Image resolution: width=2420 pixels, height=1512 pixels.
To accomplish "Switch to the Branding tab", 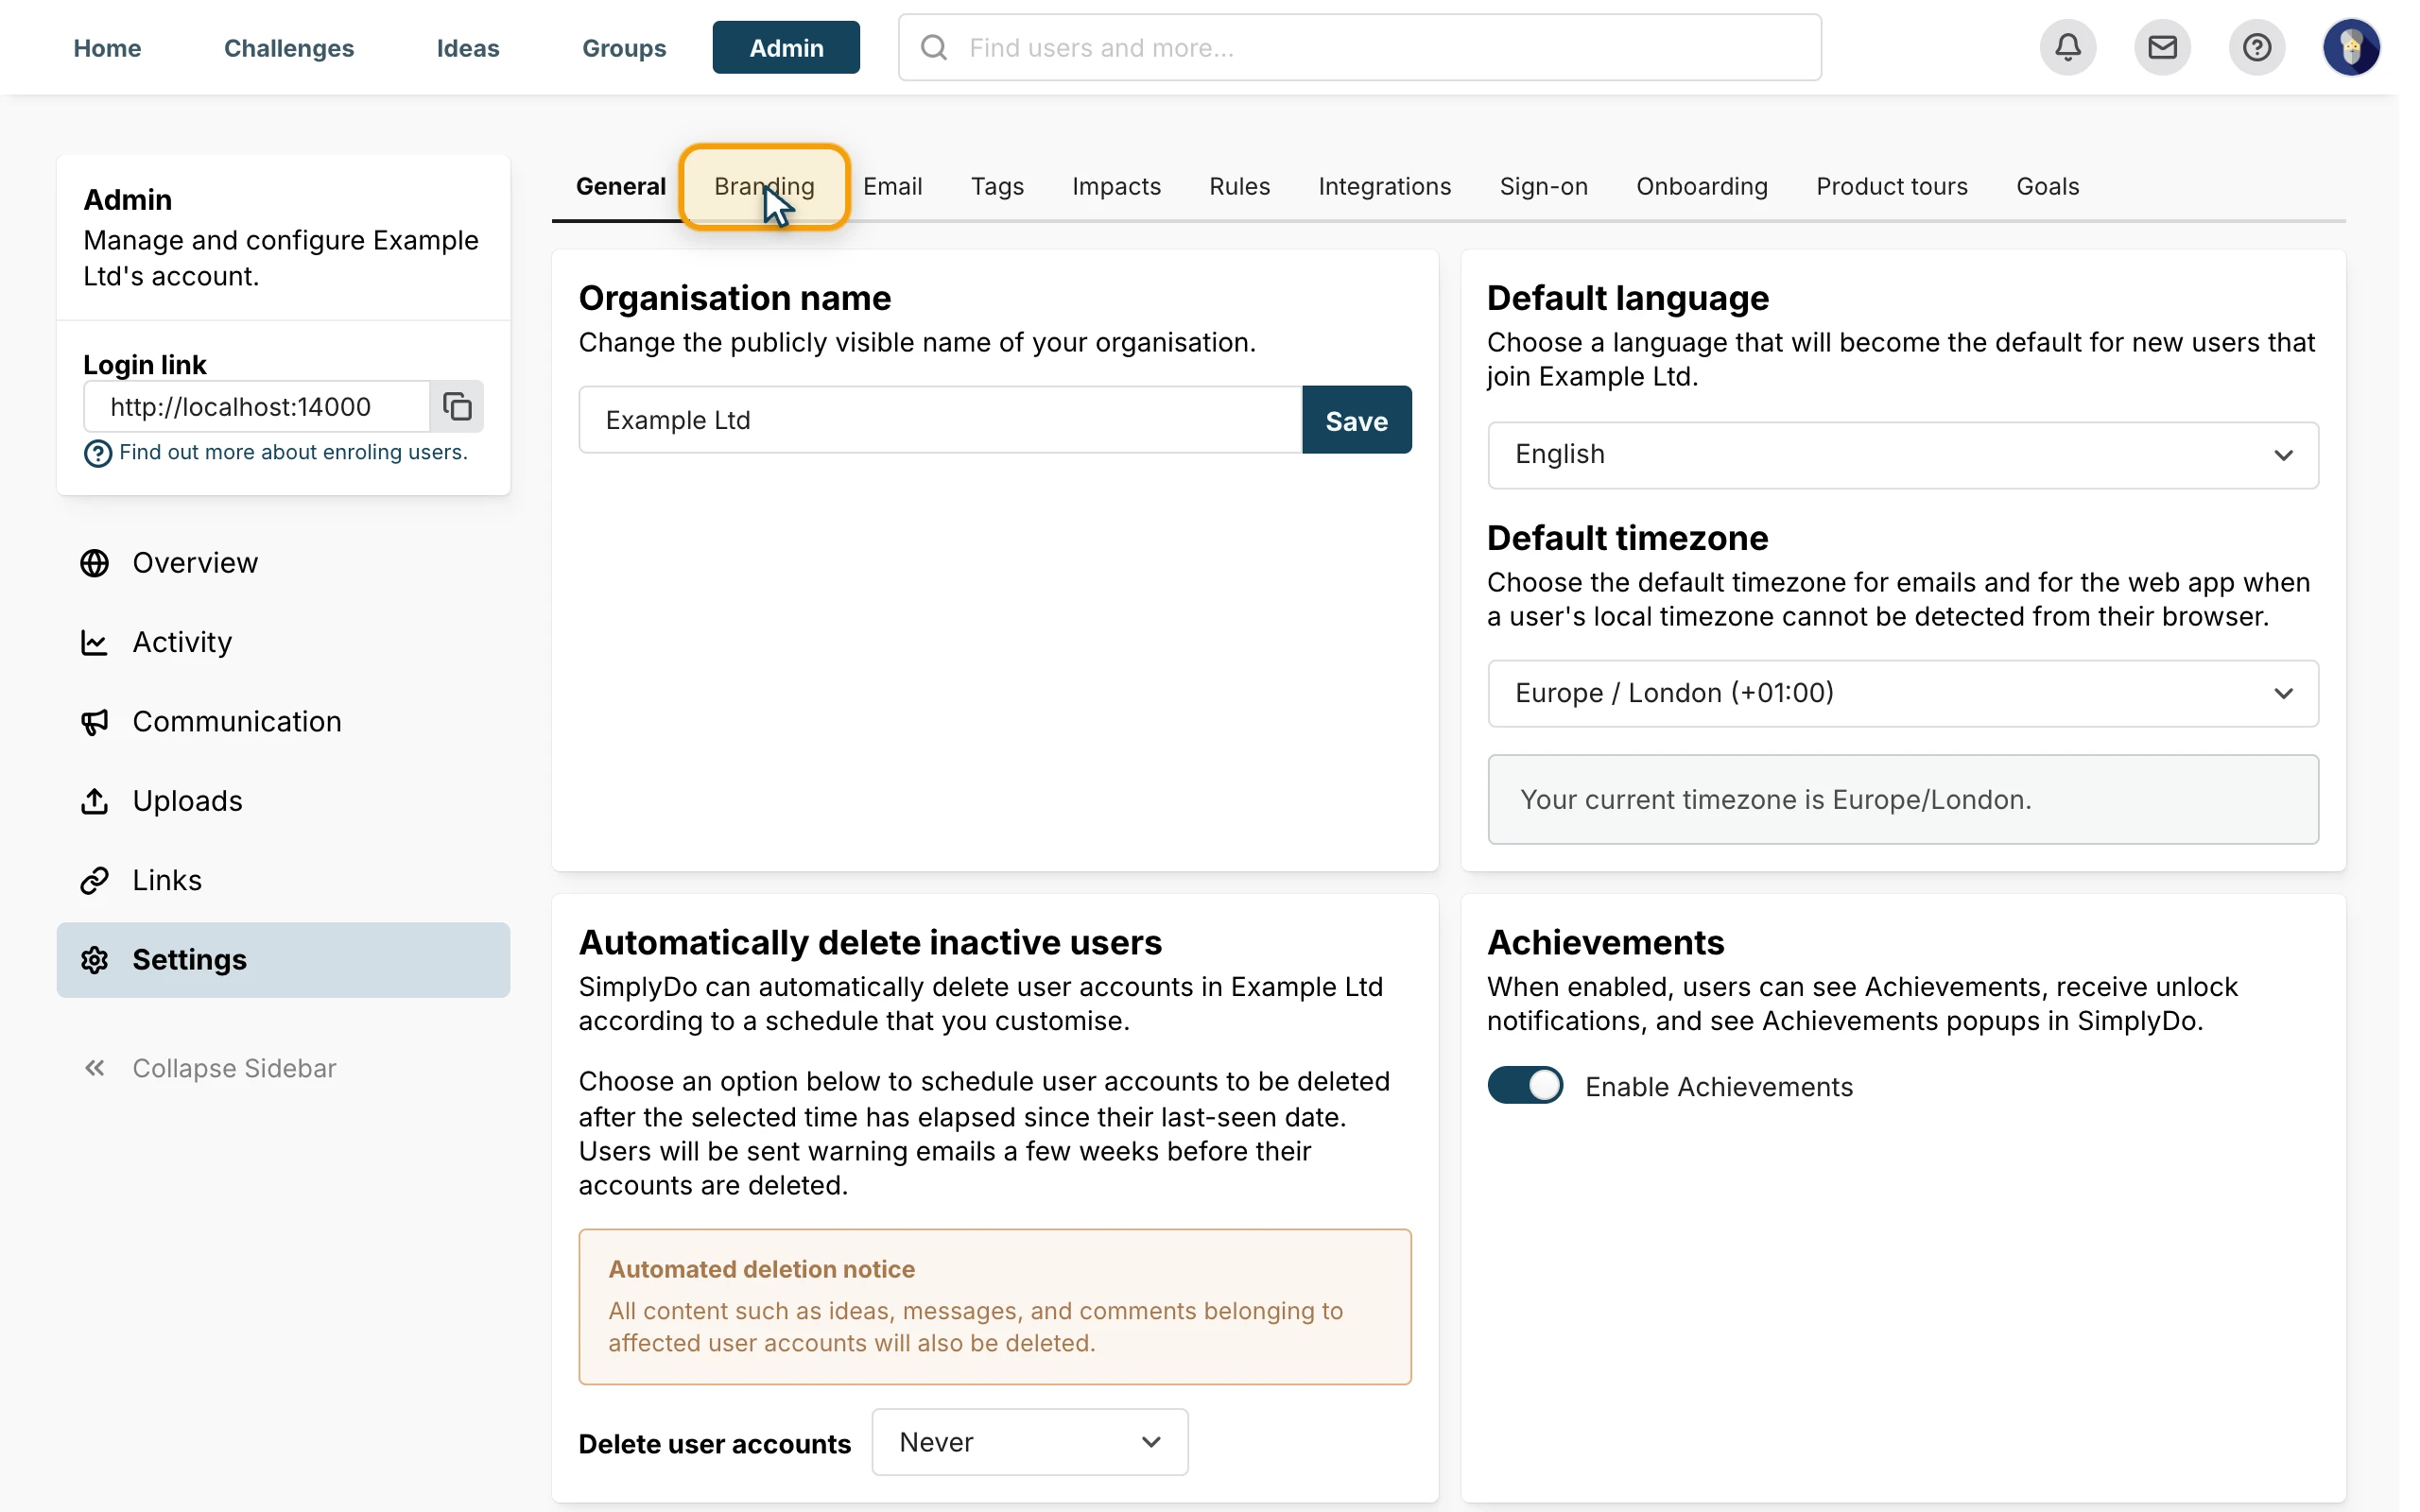I will [764, 187].
